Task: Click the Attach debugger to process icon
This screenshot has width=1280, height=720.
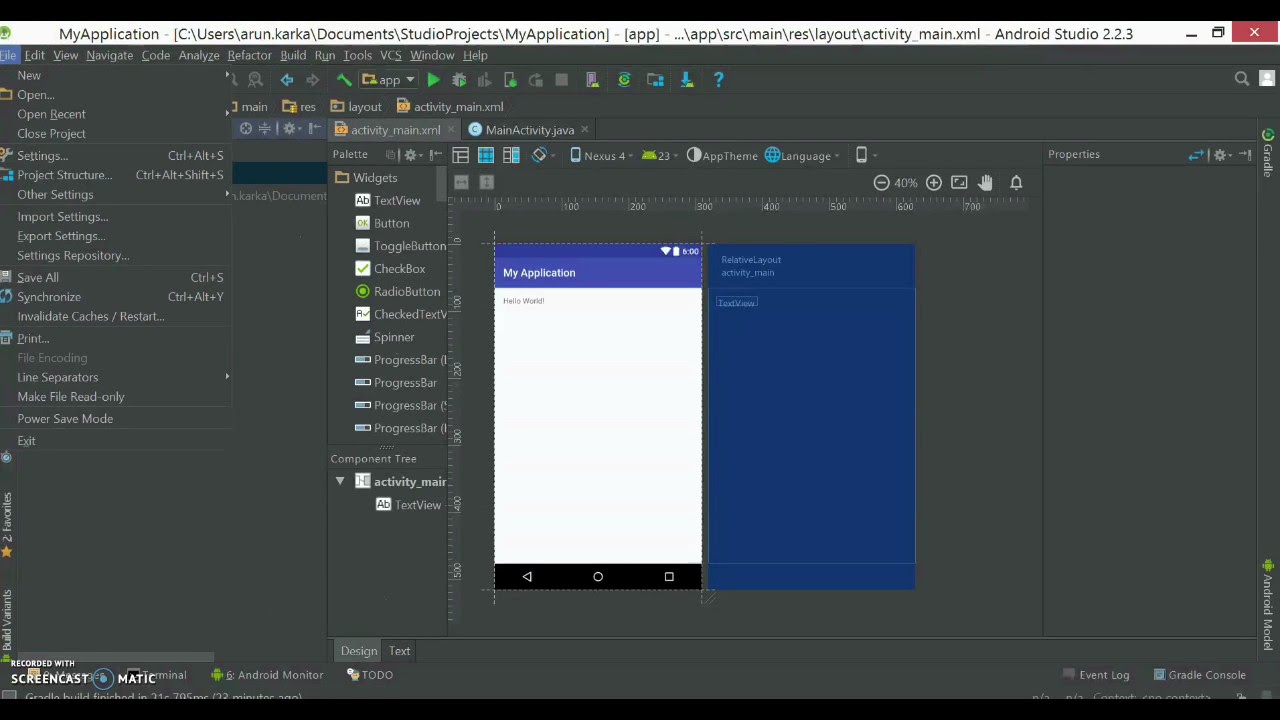Action: tap(510, 80)
